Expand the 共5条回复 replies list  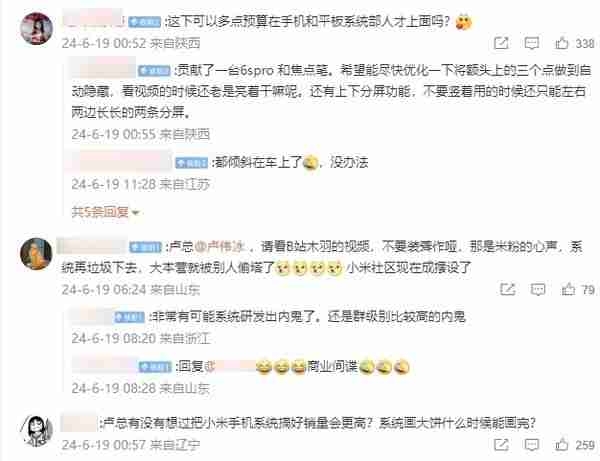[105, 212]
